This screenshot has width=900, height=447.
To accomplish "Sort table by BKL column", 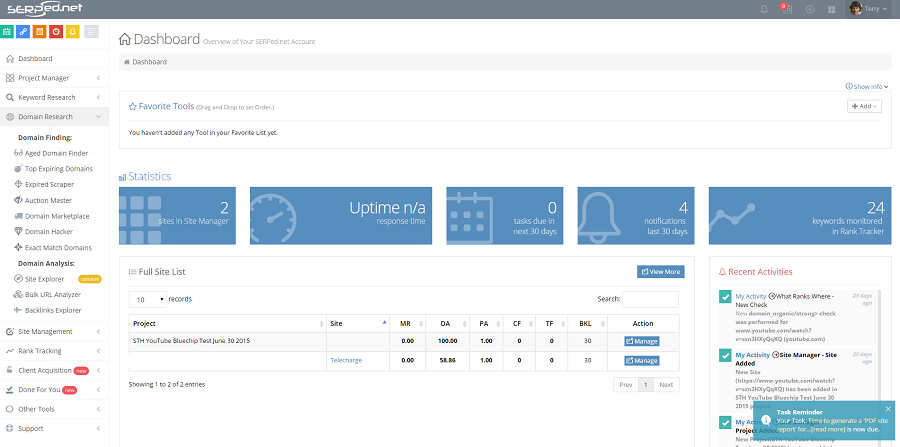I will [587, 324].
